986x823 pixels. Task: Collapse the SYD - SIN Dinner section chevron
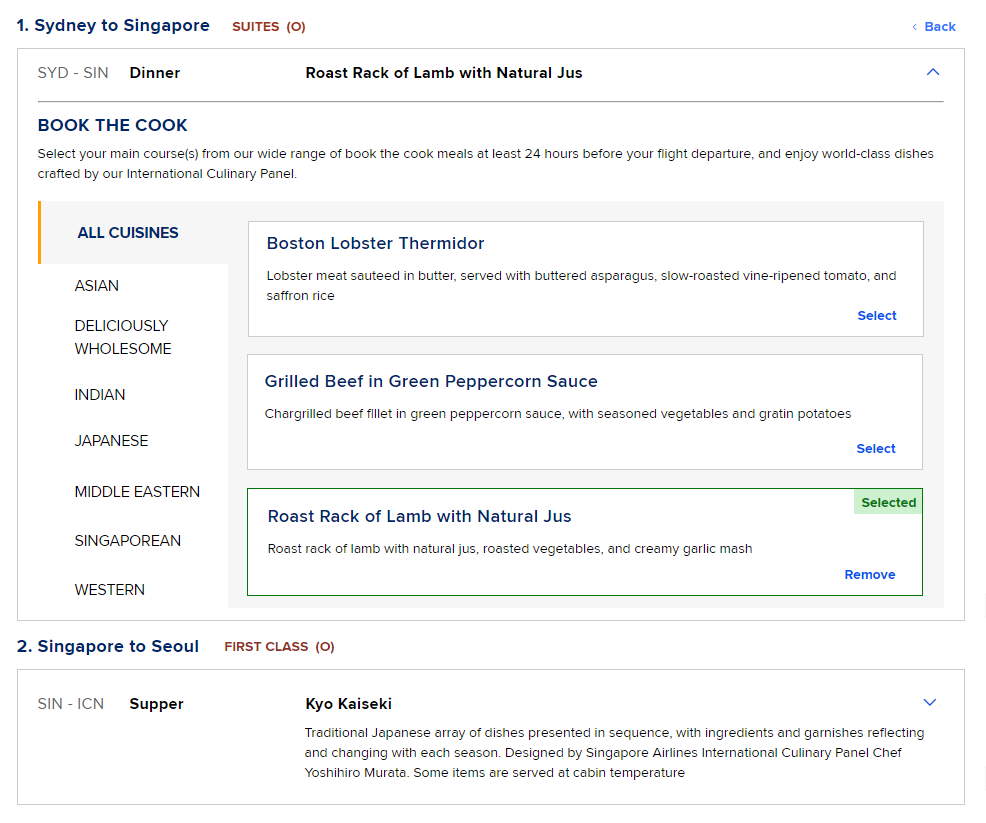tap(933, 72)
